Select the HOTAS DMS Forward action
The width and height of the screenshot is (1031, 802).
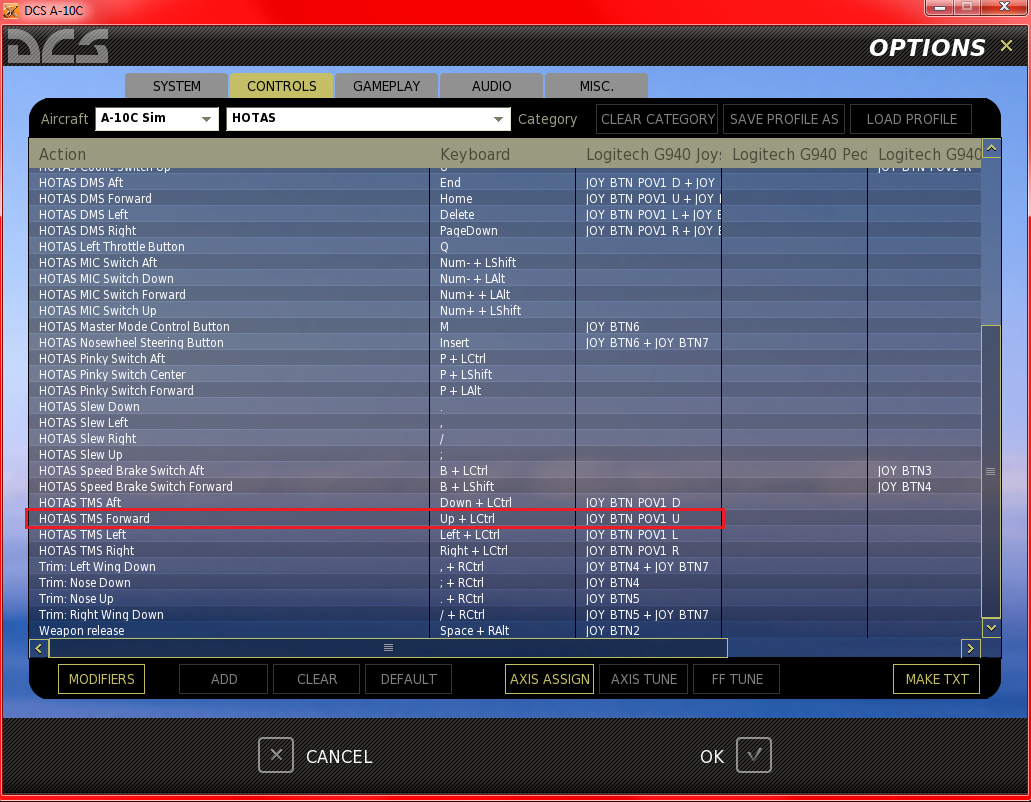(x=95, y=199)
